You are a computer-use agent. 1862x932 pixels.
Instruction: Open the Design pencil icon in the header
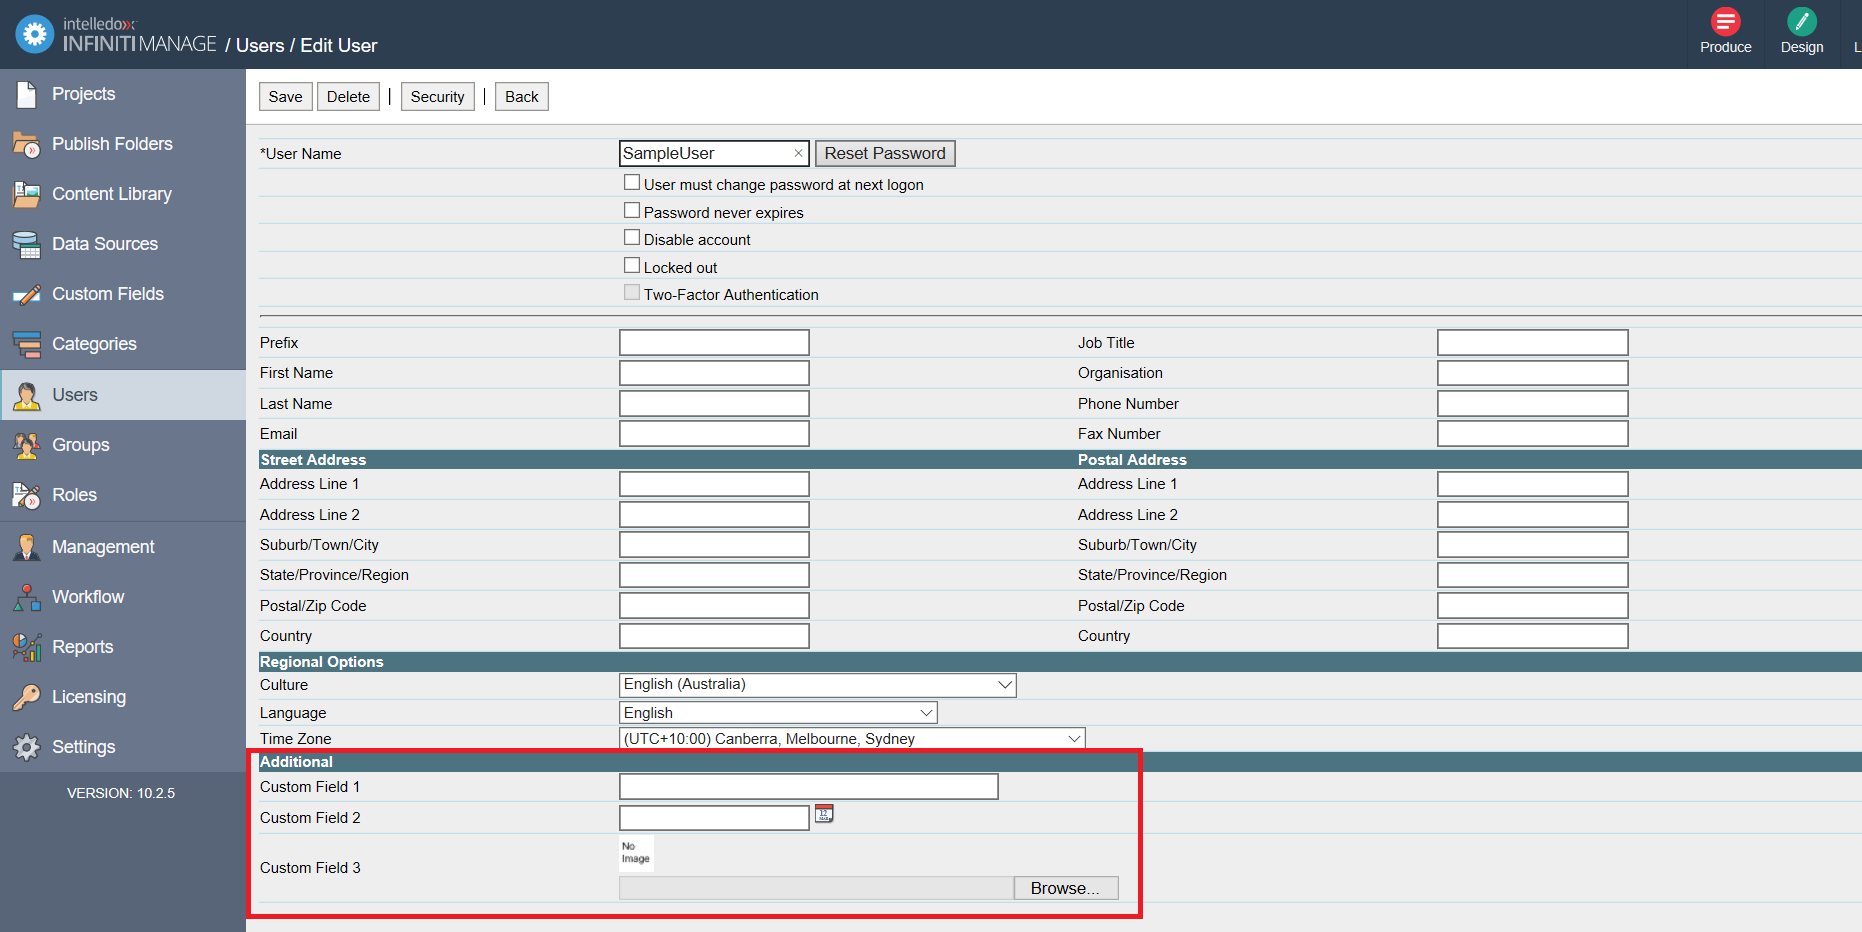(x=1802, y=21)
